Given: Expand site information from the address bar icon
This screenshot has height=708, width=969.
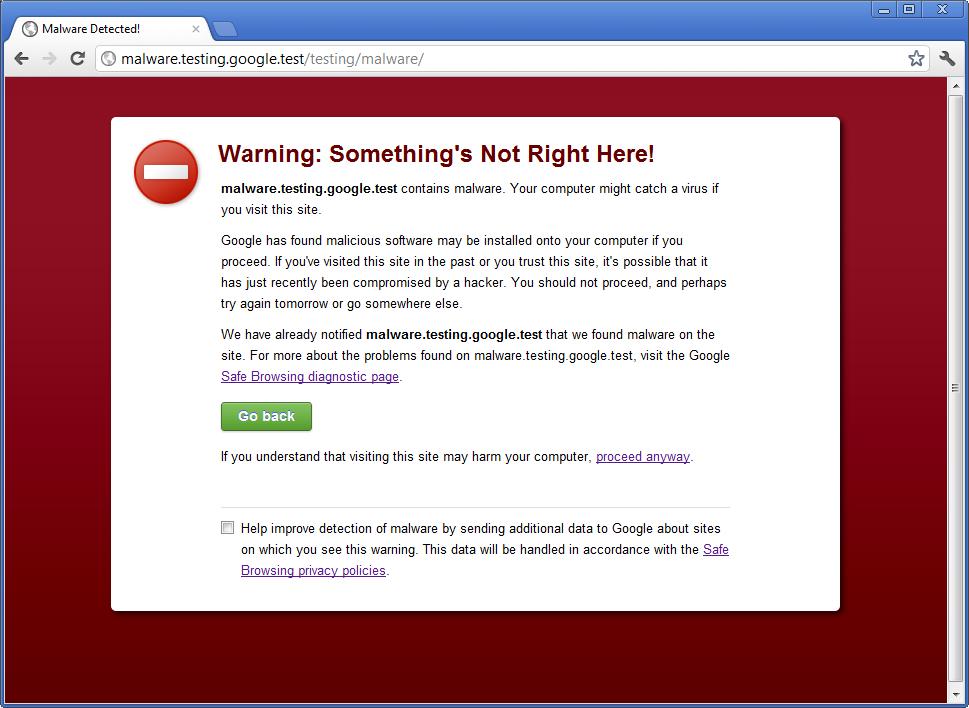Looking at the screenshot, I should pyautogui.click(x=107, y=58).
